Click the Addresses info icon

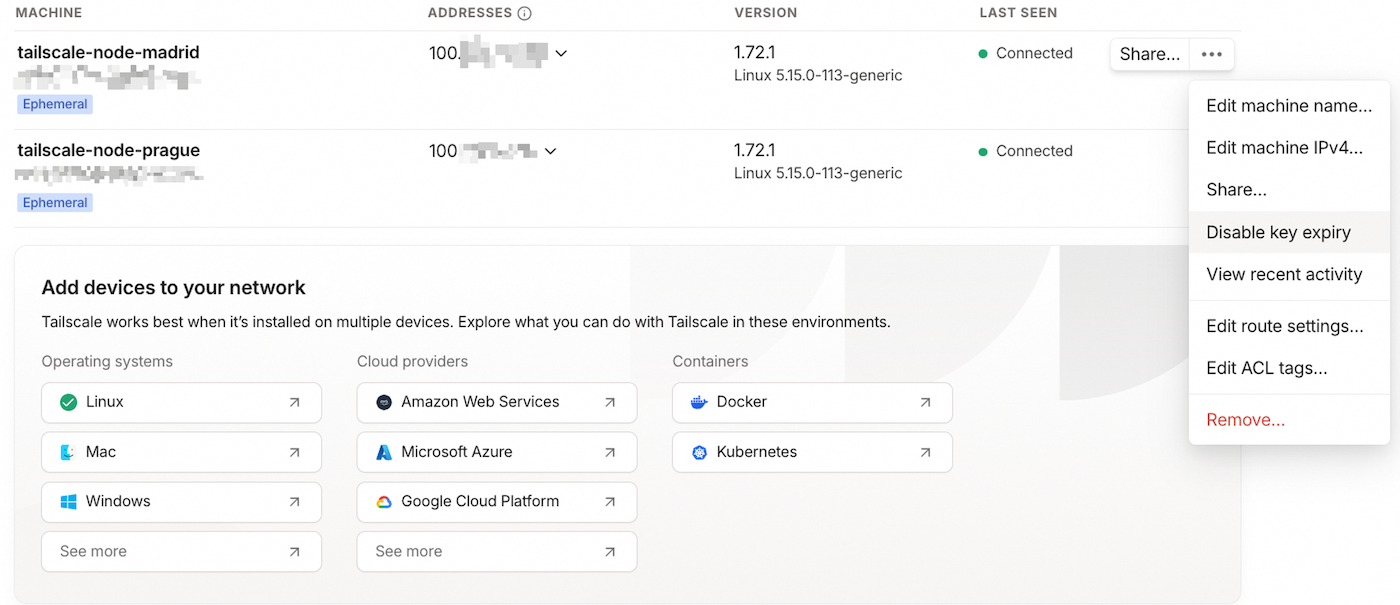click(x=524, y=13)
